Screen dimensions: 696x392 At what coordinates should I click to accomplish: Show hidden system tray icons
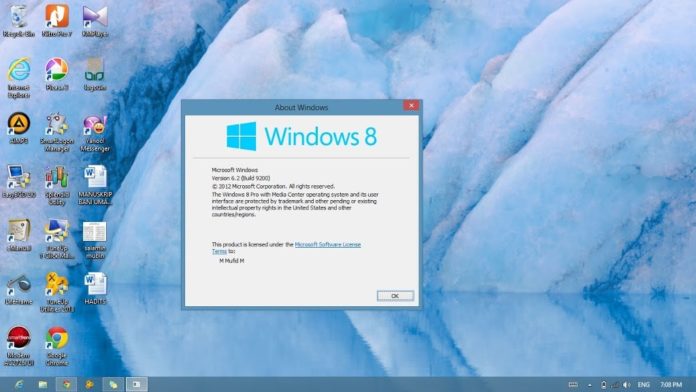point(590,385)
